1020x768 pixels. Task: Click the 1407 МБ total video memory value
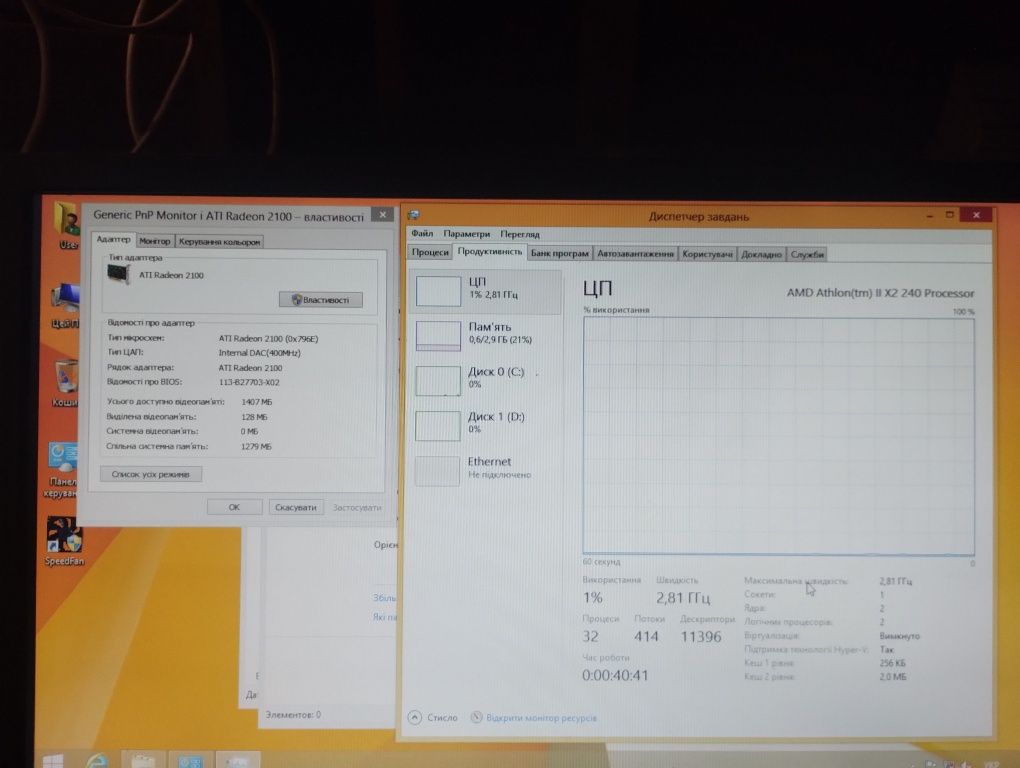point(256,402)
